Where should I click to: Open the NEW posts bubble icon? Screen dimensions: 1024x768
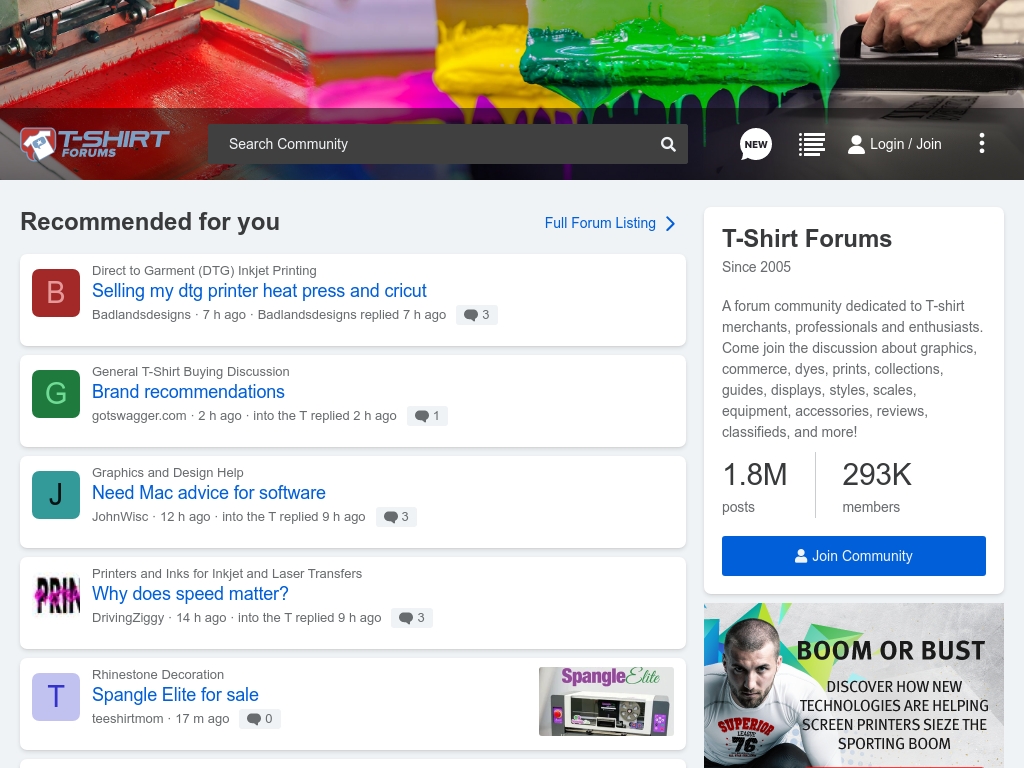pos(756,144)
